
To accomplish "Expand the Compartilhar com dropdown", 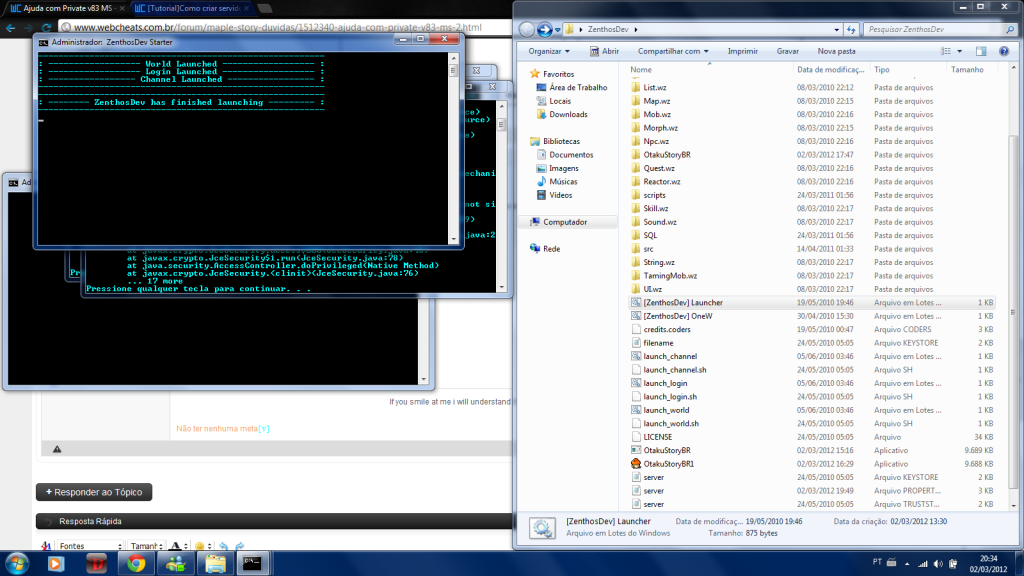I will pyautogui.click(x=673, y=50).
